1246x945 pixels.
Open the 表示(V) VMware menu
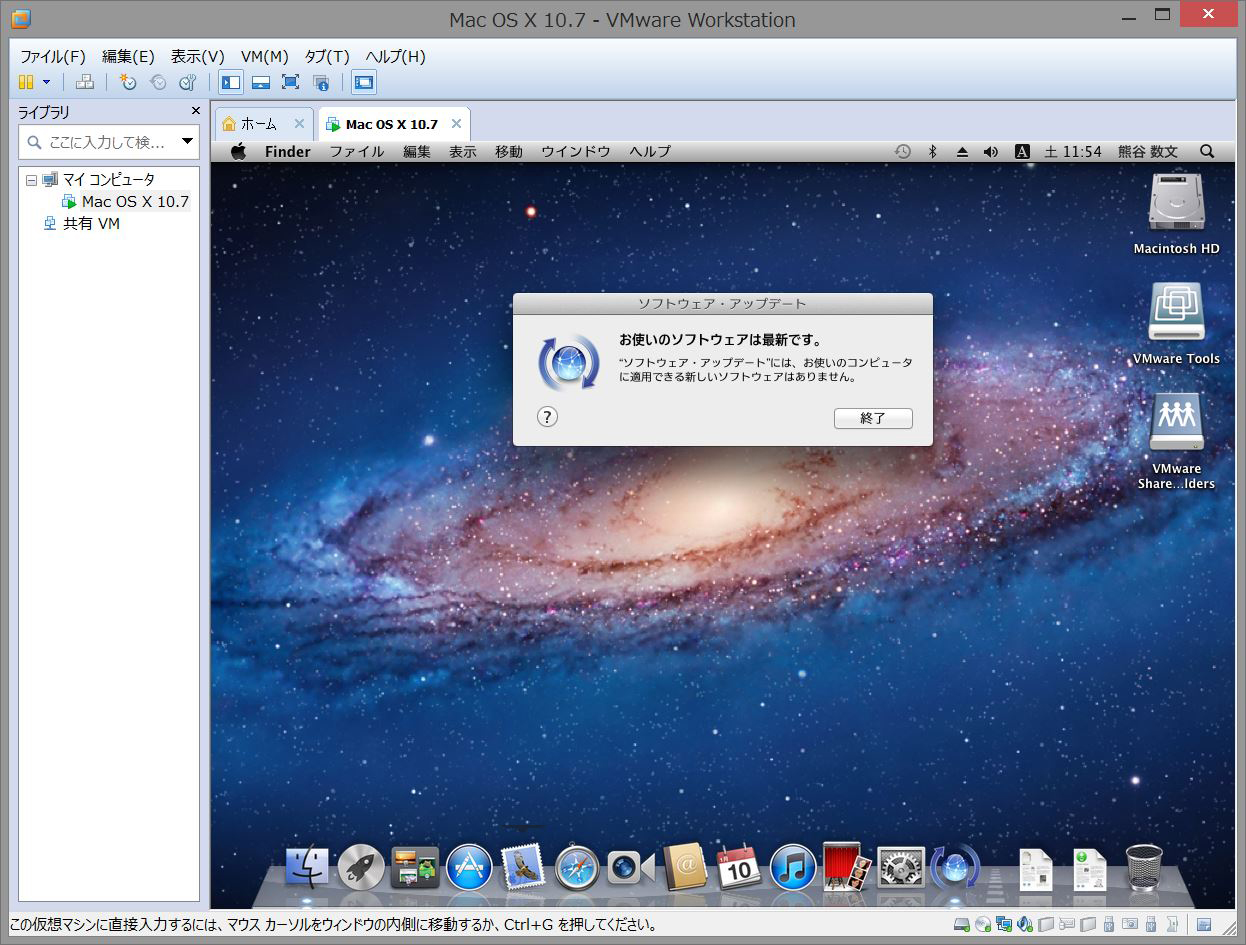coord(197,56)
